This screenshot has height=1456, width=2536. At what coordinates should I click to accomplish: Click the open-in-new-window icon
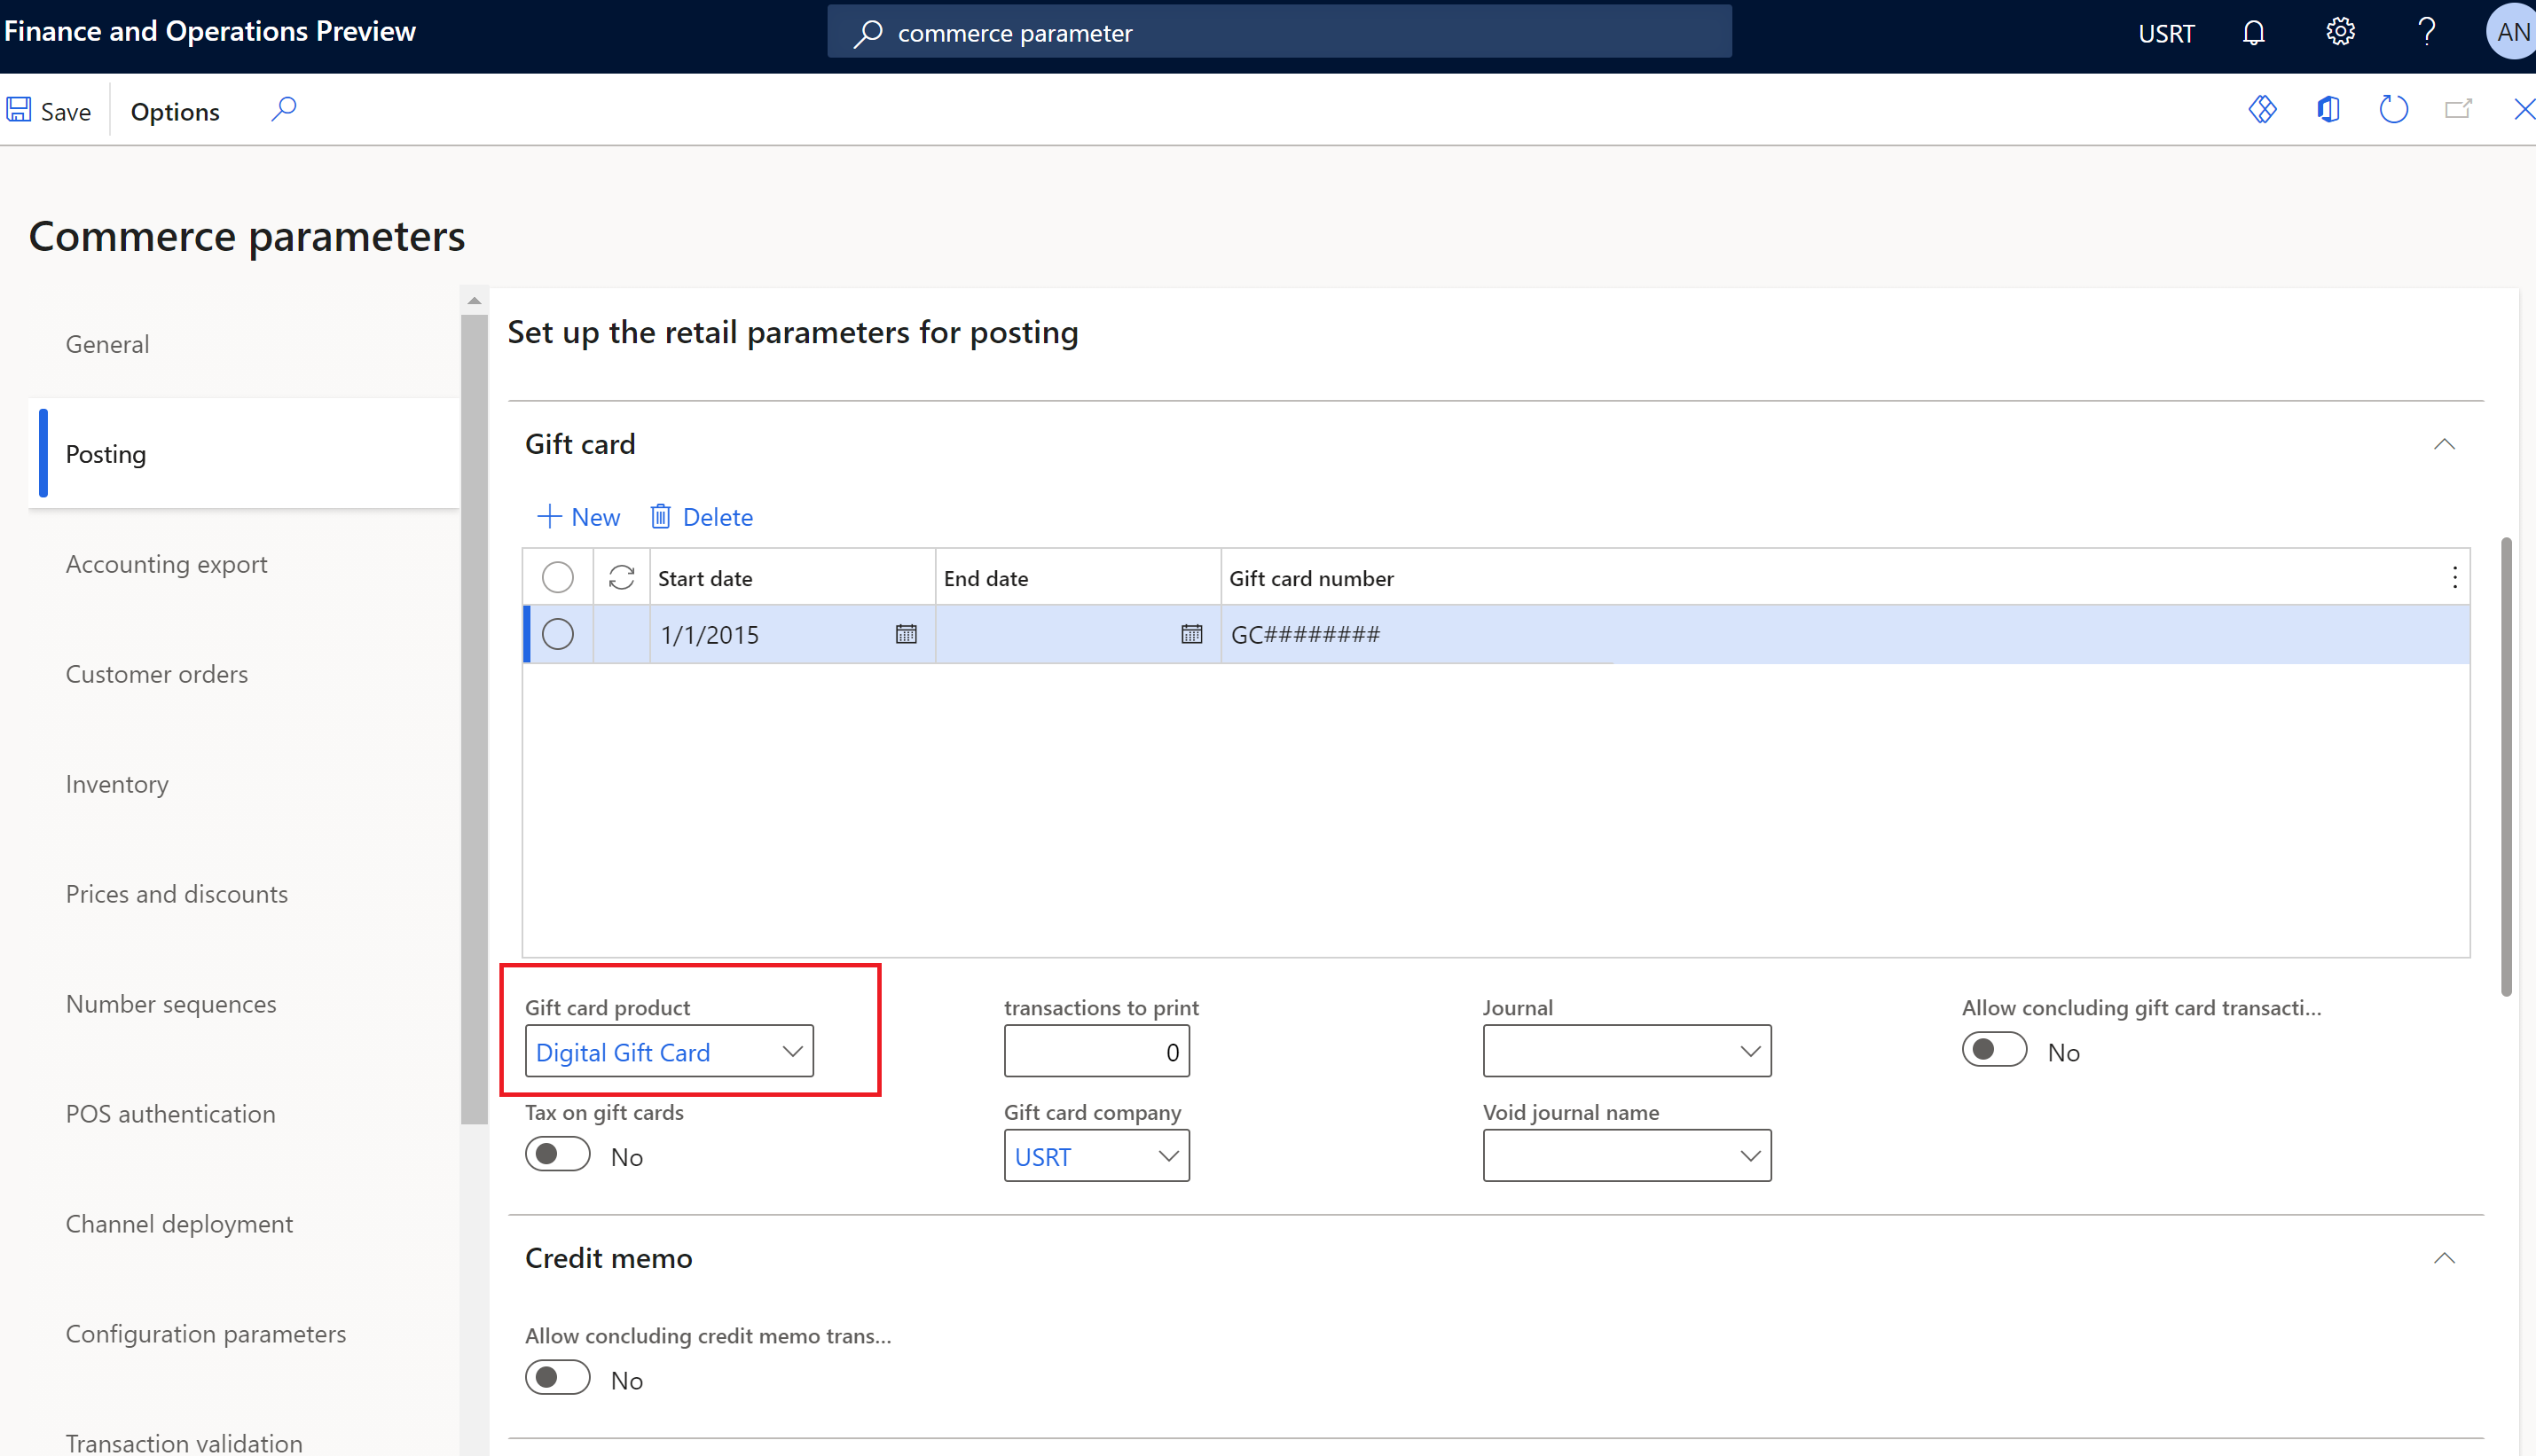tap(2458, 110)
